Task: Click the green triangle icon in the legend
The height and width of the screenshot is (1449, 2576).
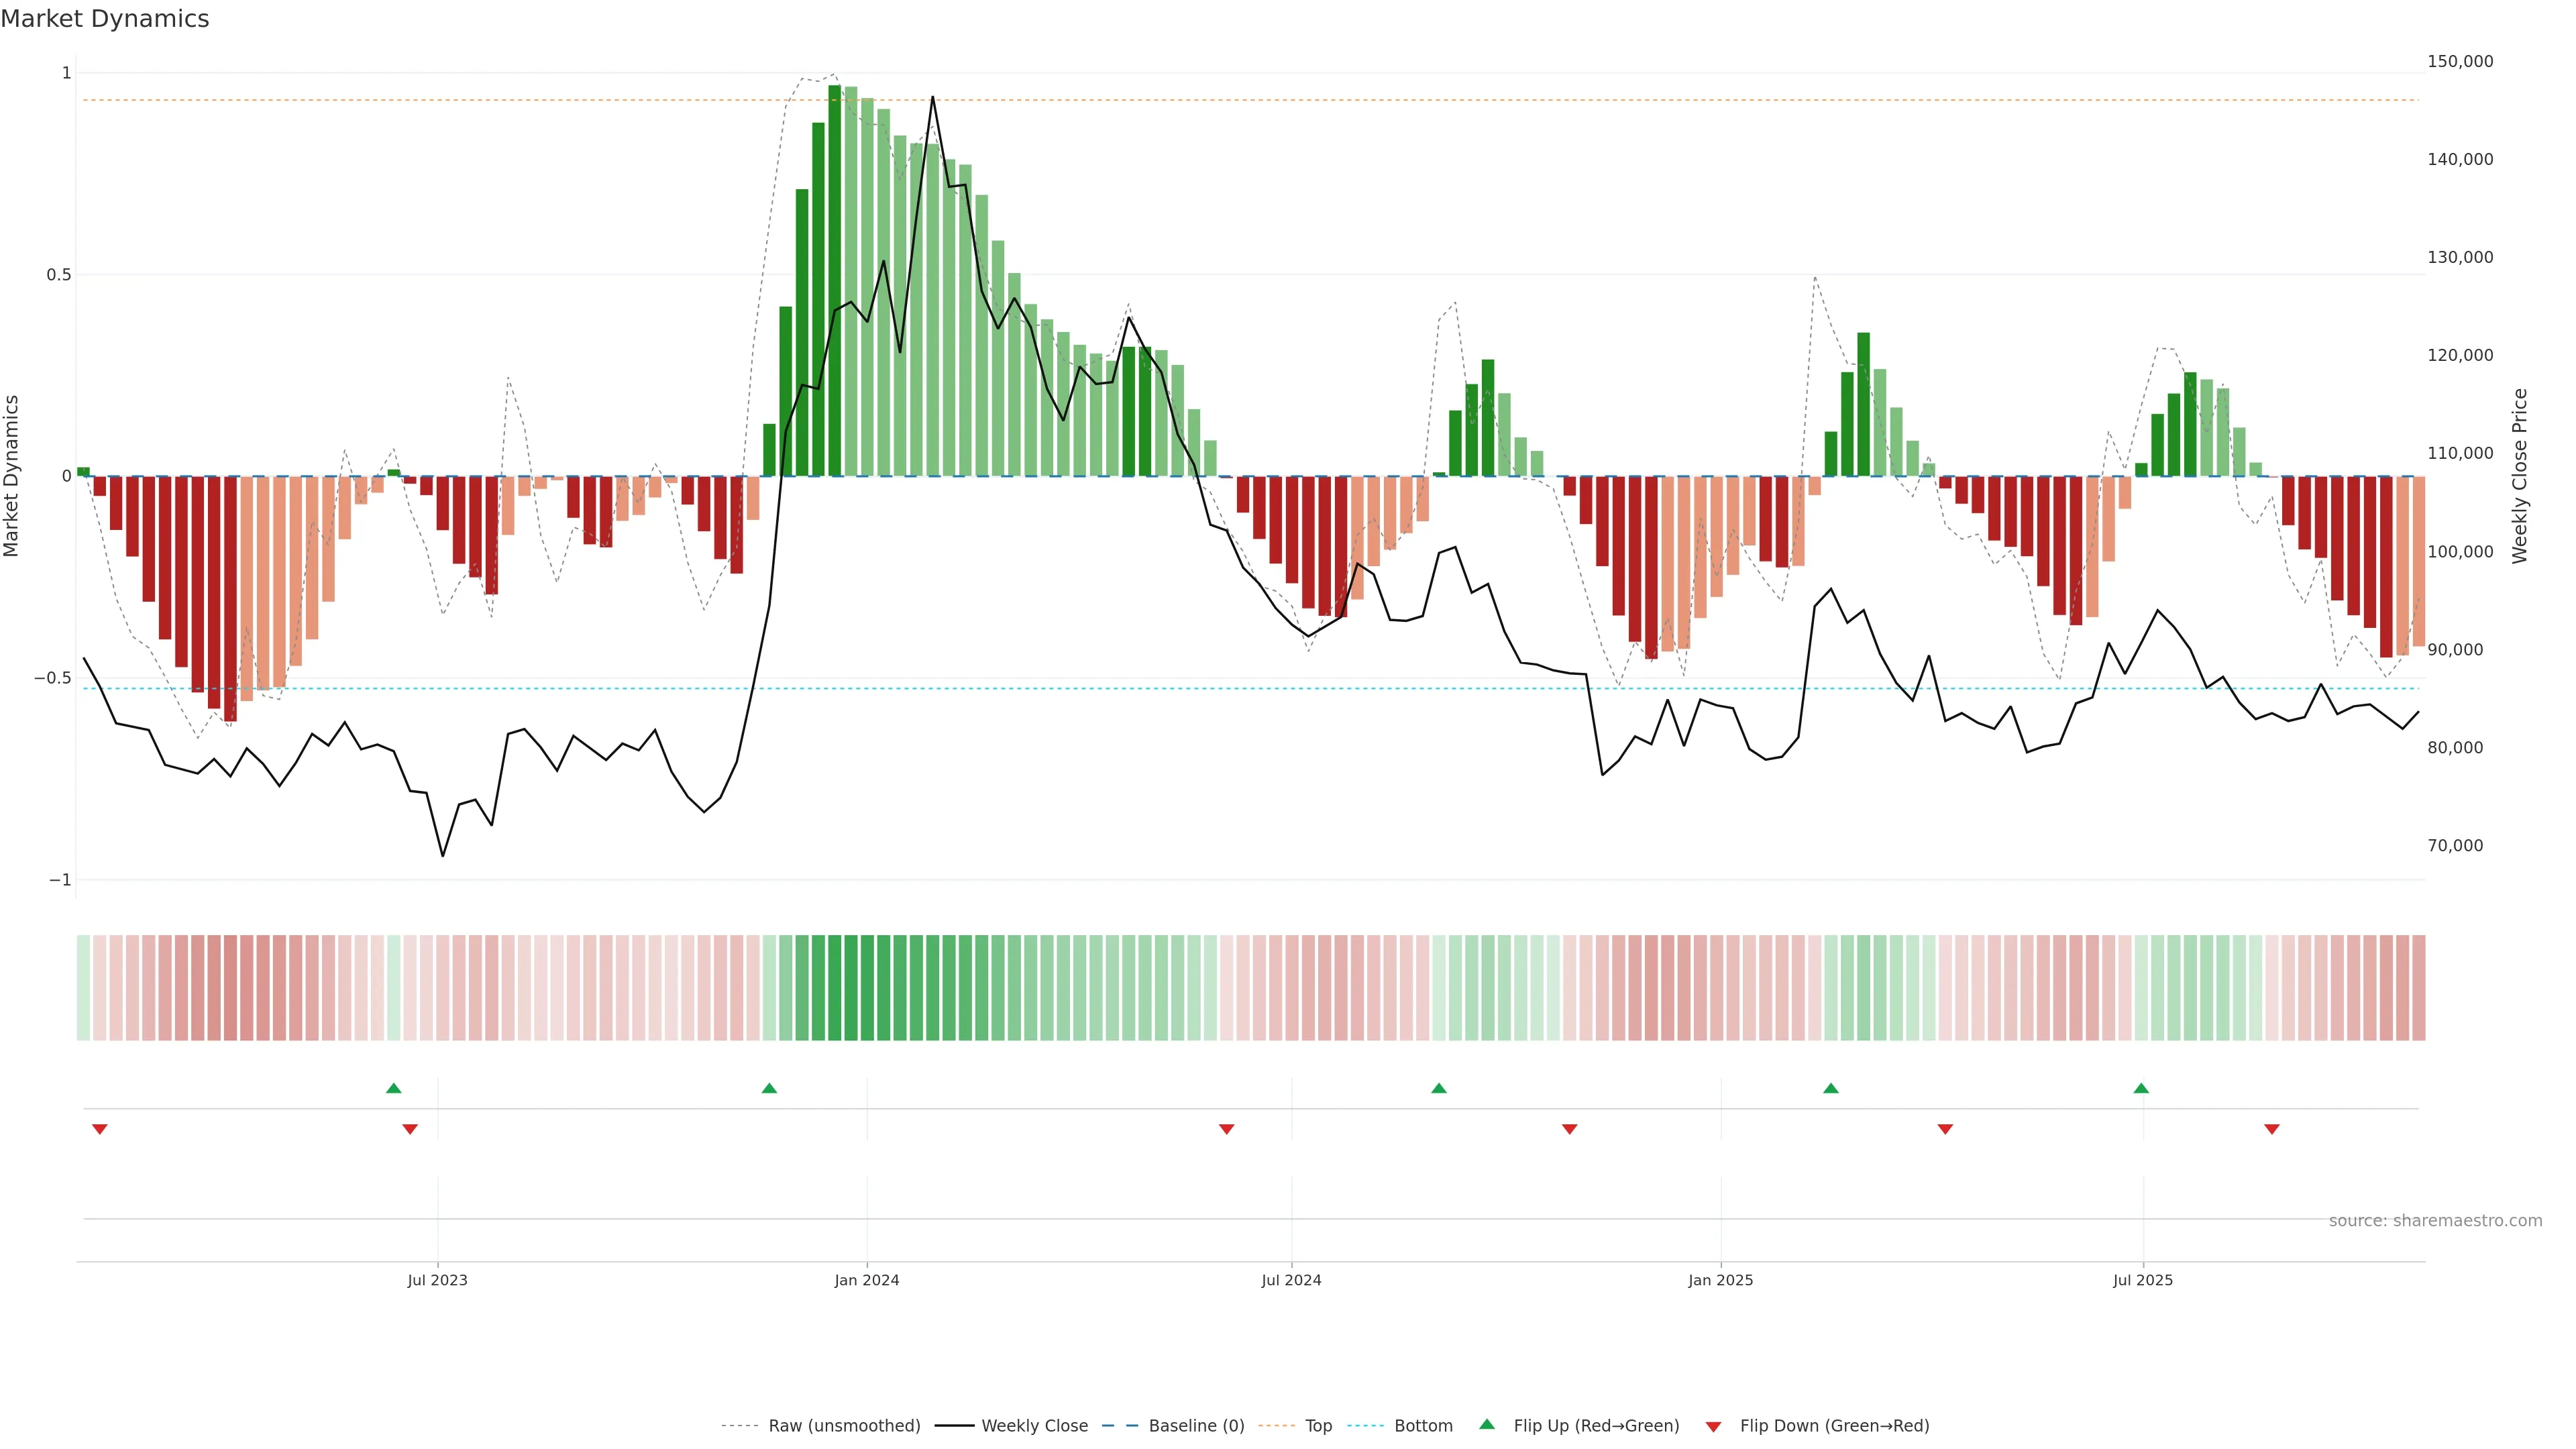Action: pyautogui.click(x=1487, y=1424)
